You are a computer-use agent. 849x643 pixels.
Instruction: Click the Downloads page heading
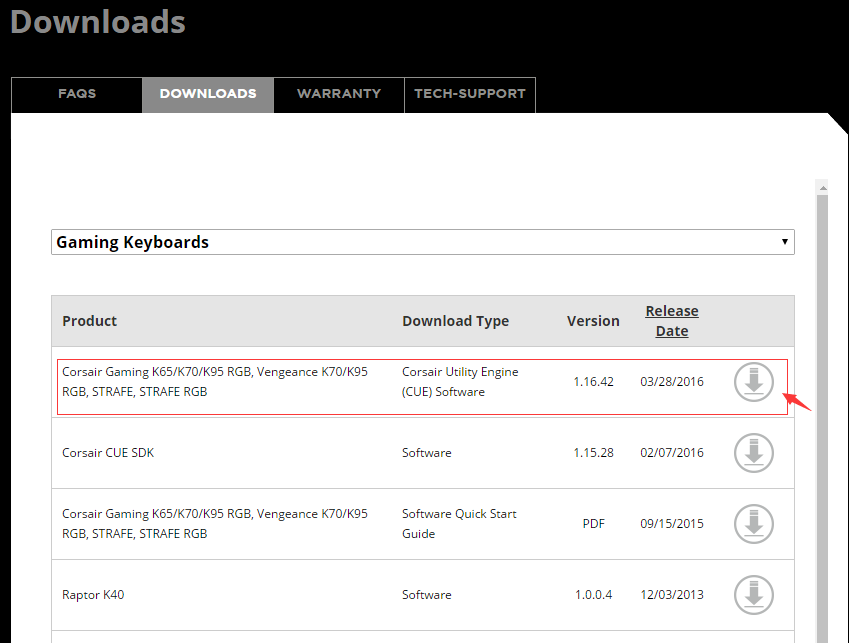point(98,22)
